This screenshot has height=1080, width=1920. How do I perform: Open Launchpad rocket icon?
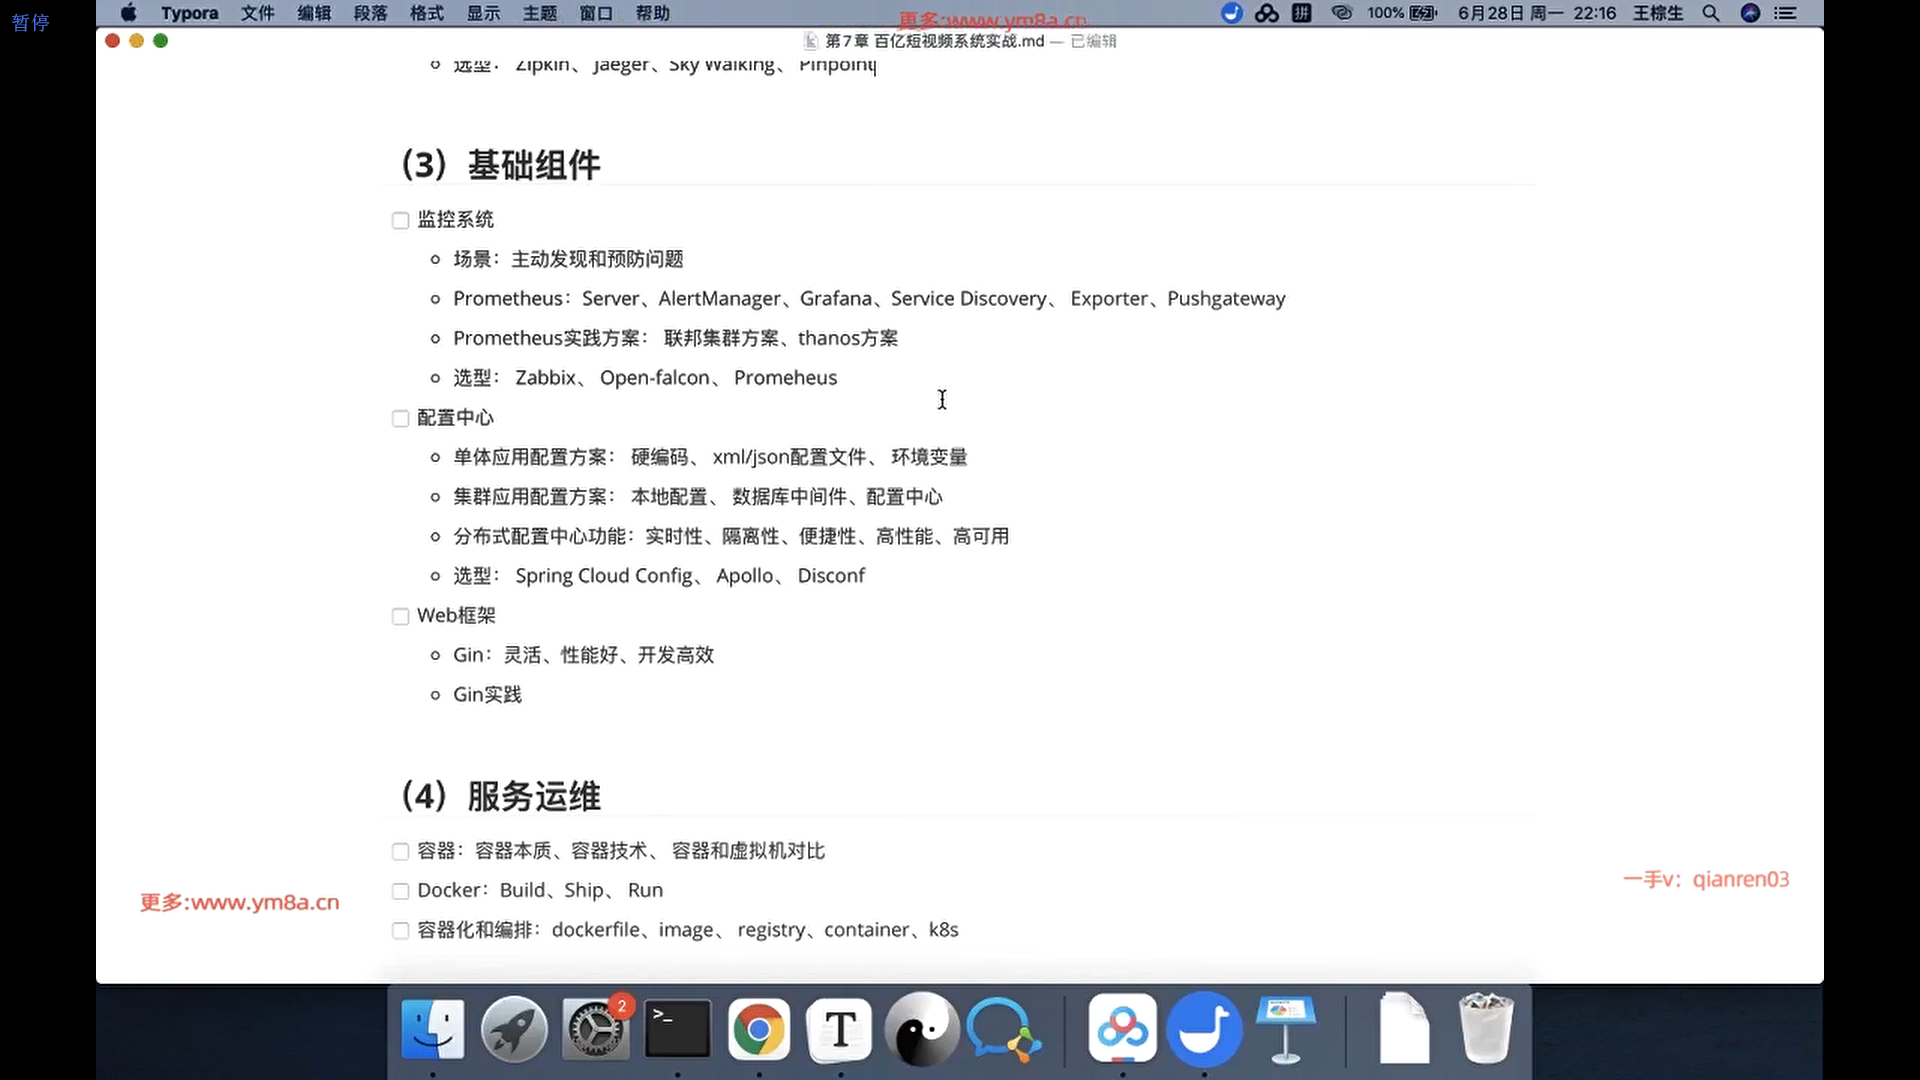click(x=514, y=1029)
